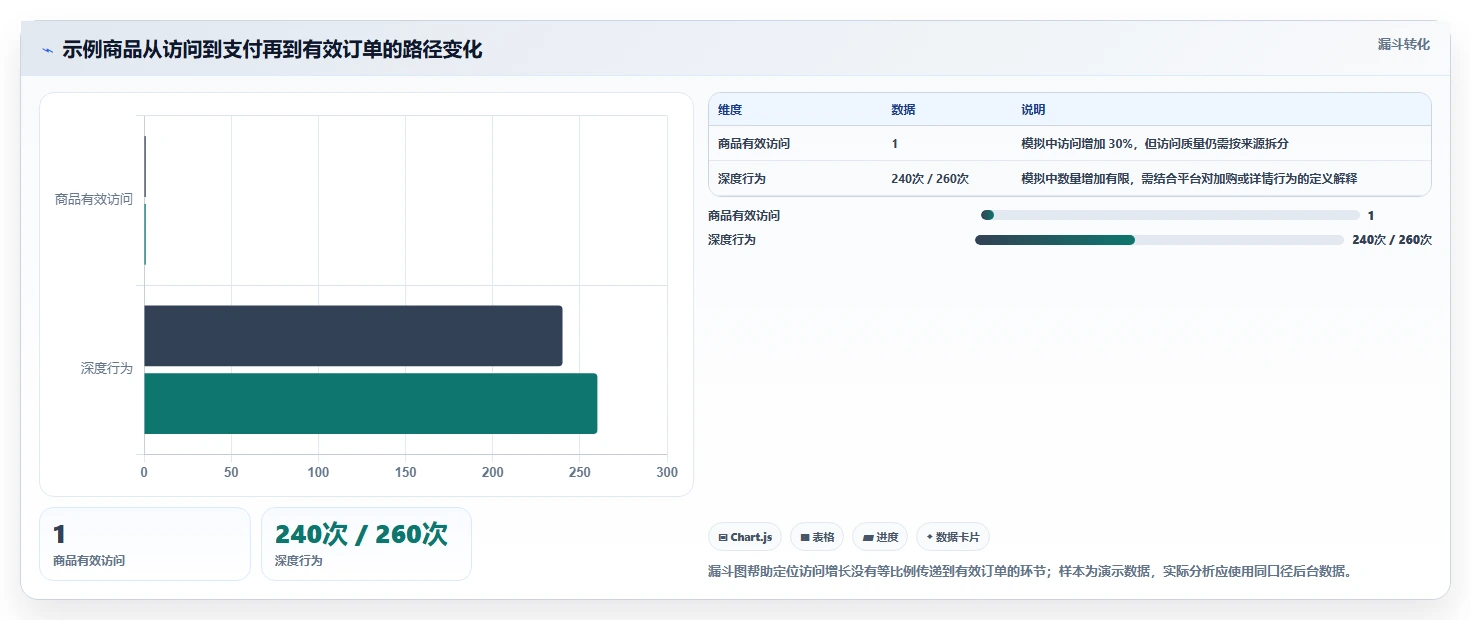Click the 漏斗转化 label at top right
The image size is (1471, 620).
click(1404, 44)
